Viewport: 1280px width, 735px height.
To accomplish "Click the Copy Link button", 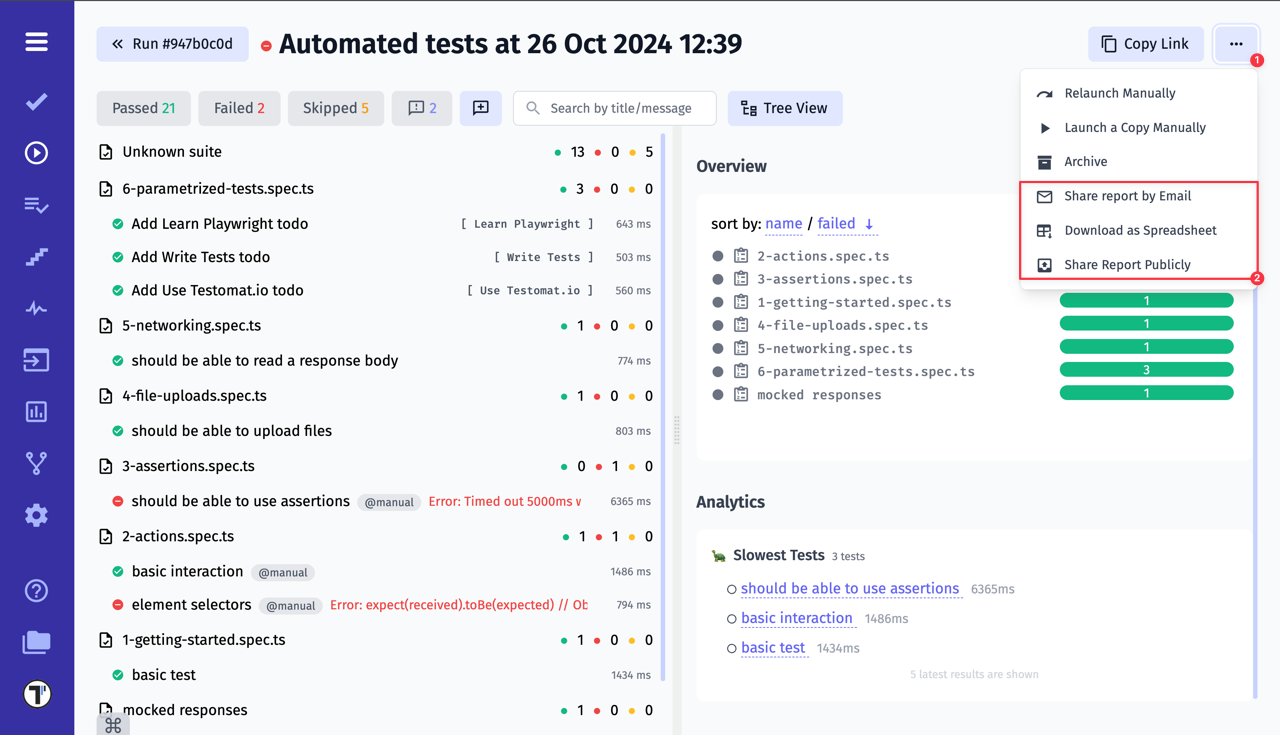I will 1146,43.
